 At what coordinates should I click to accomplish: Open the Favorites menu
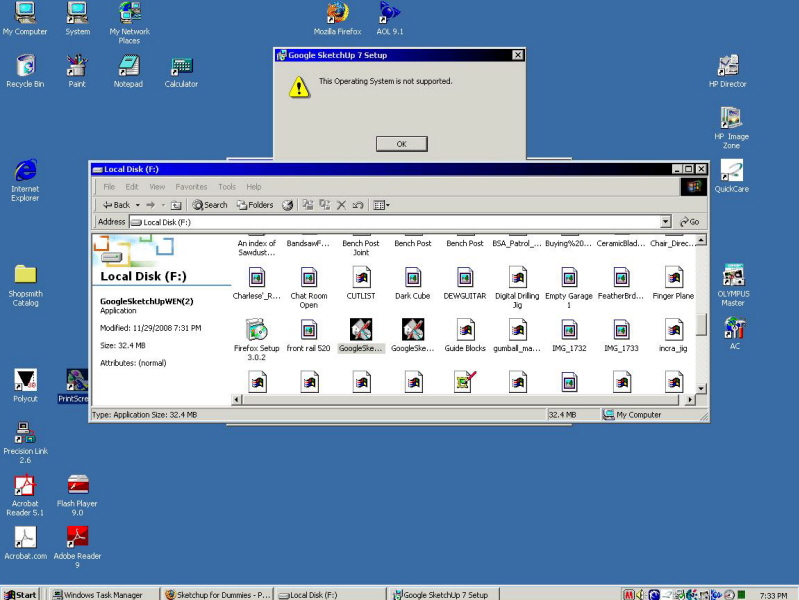191,187
